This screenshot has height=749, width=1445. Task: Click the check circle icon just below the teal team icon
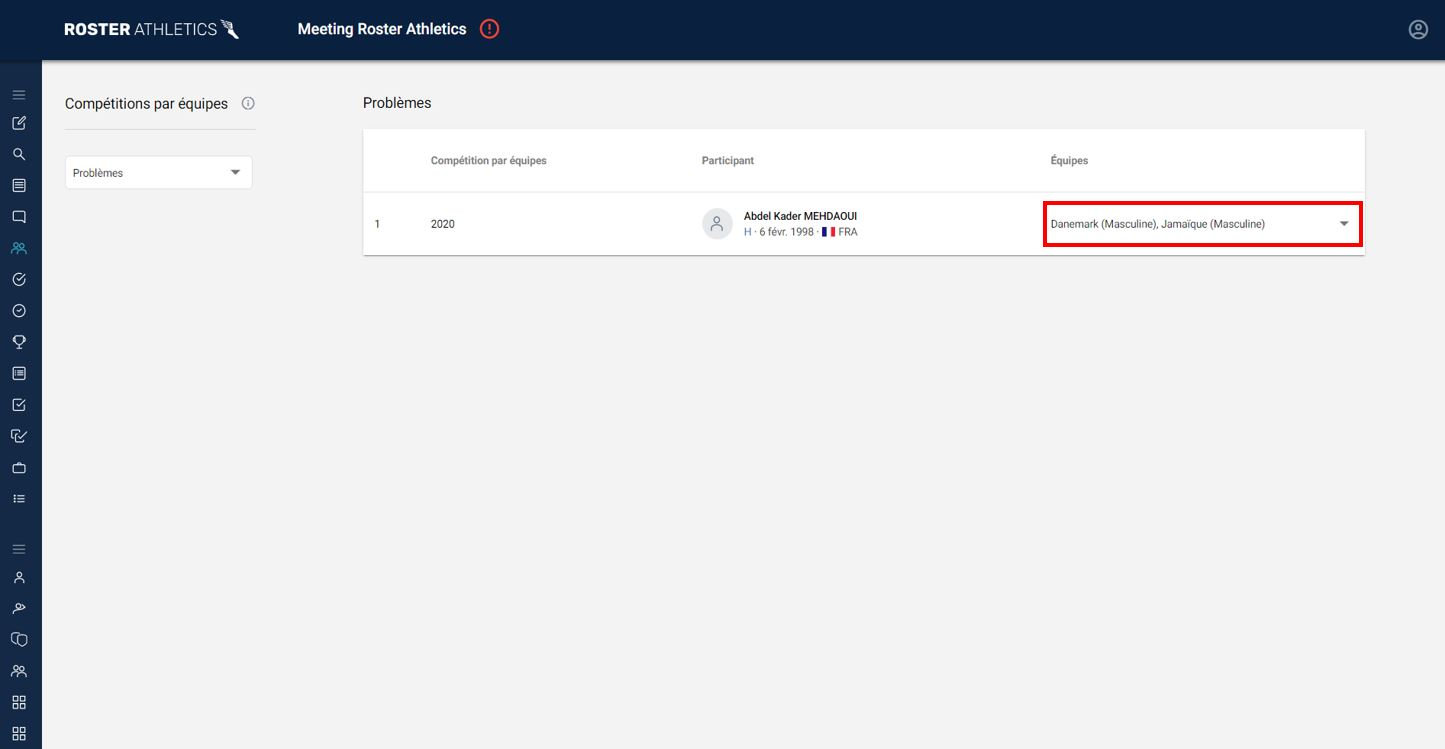tap(19, 280)
